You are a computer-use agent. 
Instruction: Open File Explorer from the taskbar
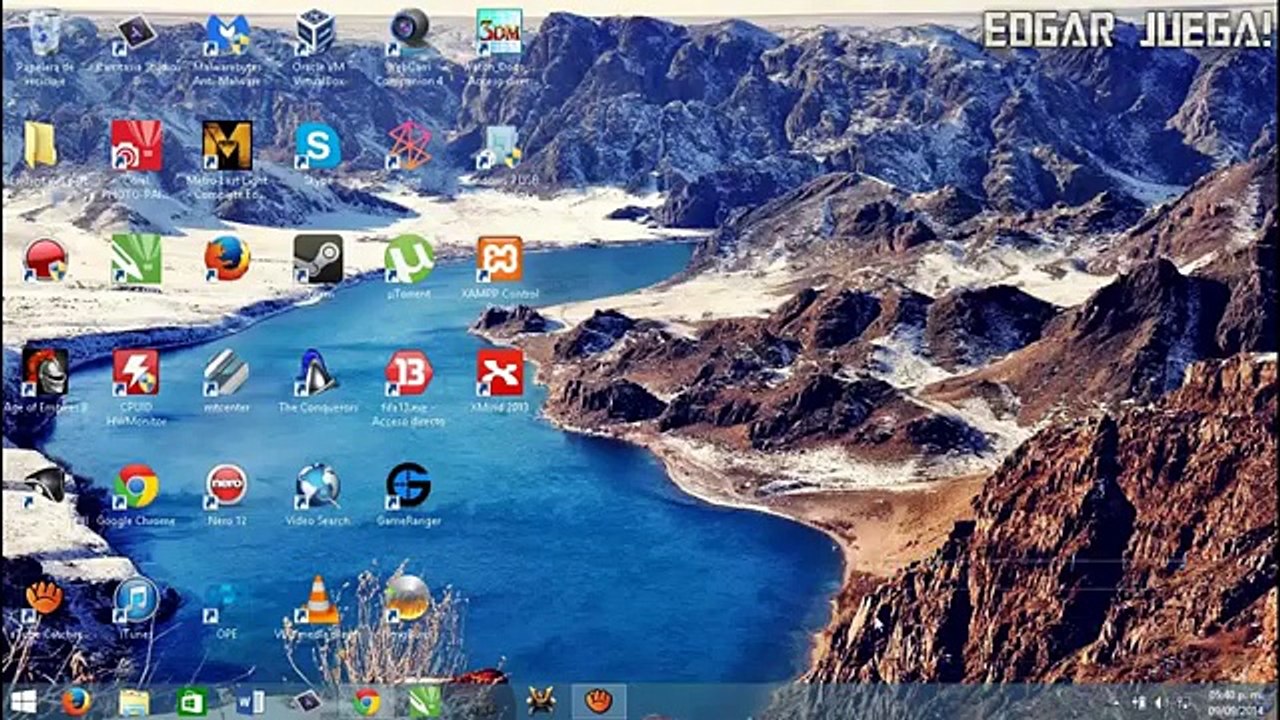134,702
